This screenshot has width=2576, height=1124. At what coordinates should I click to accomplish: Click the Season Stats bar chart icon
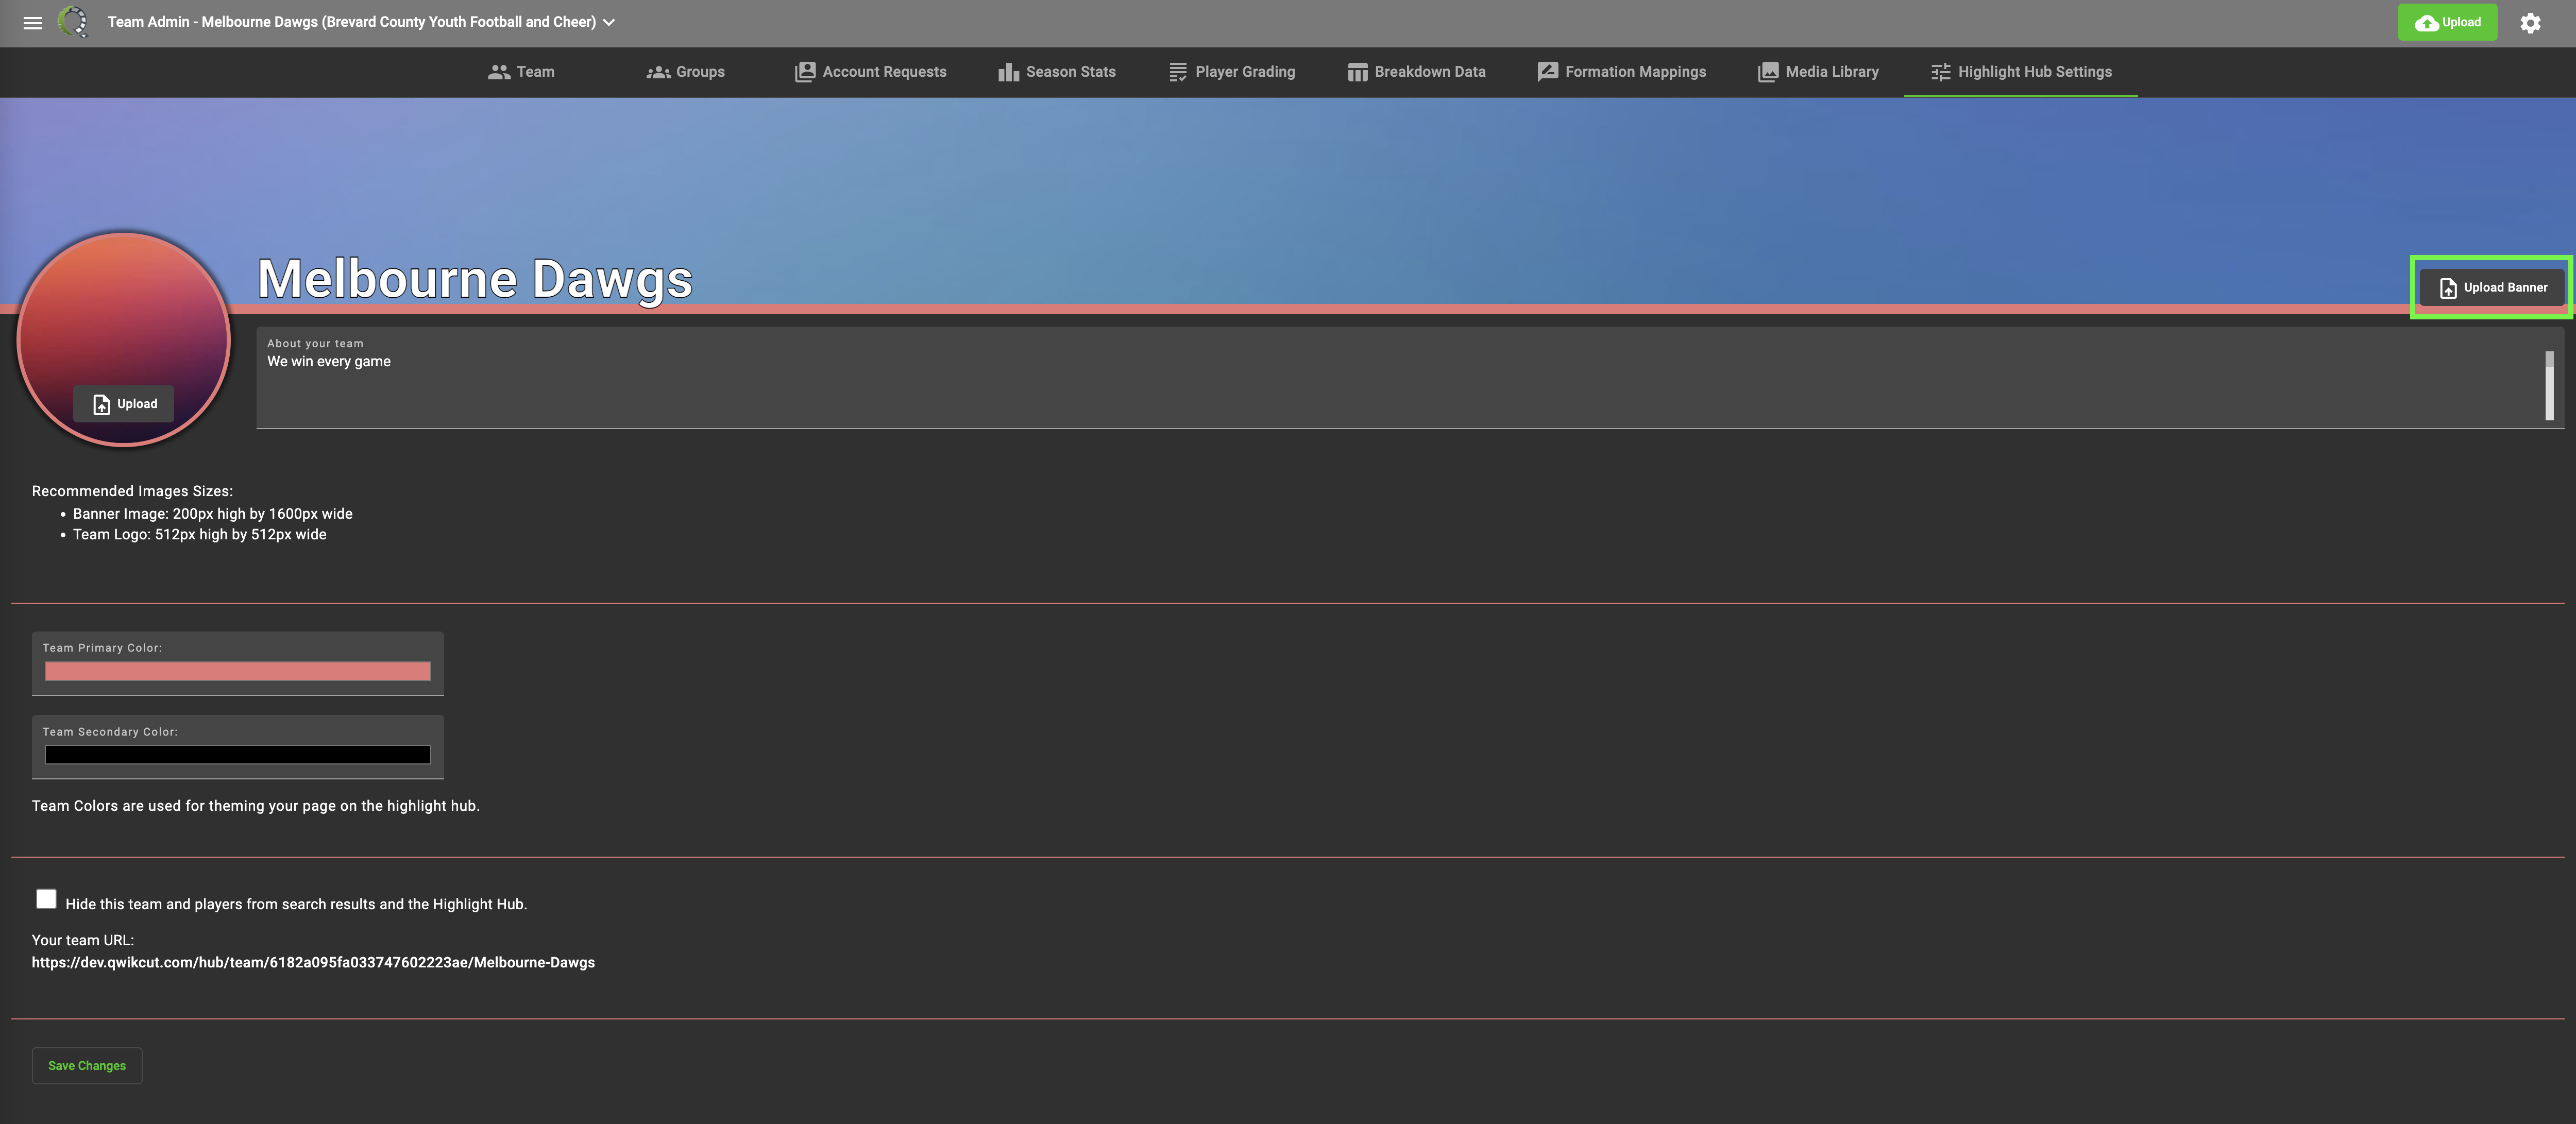[1009, 72]
